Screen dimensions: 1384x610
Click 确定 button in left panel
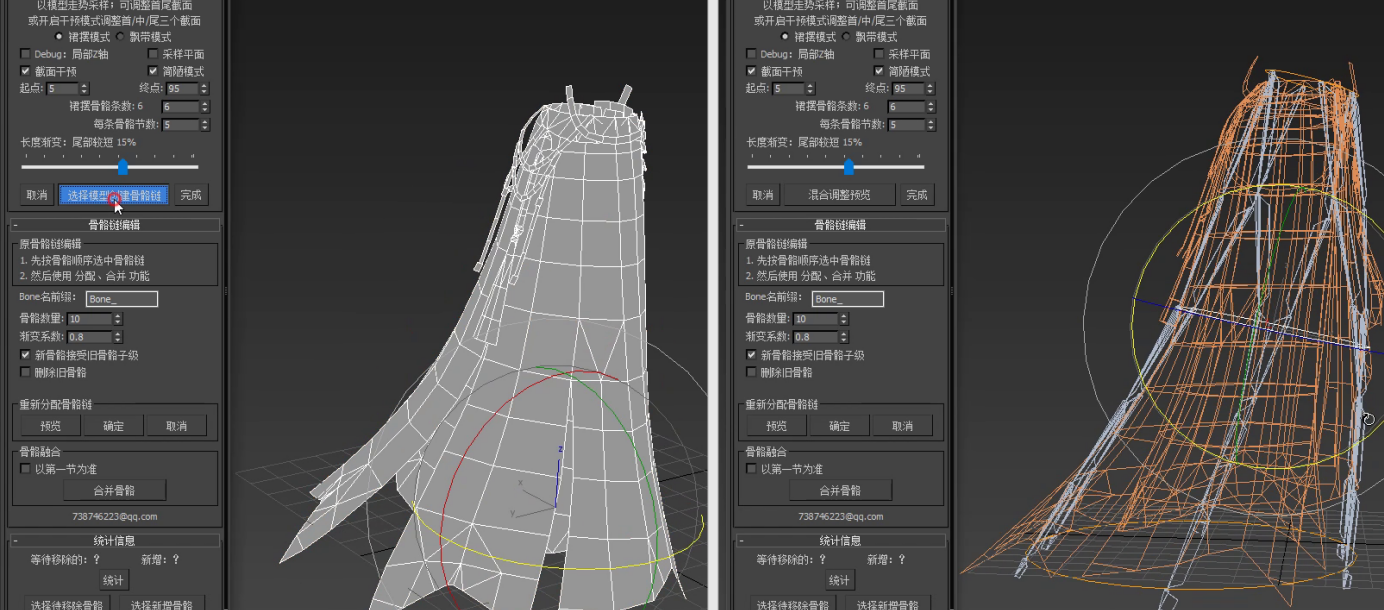point(114,426)
